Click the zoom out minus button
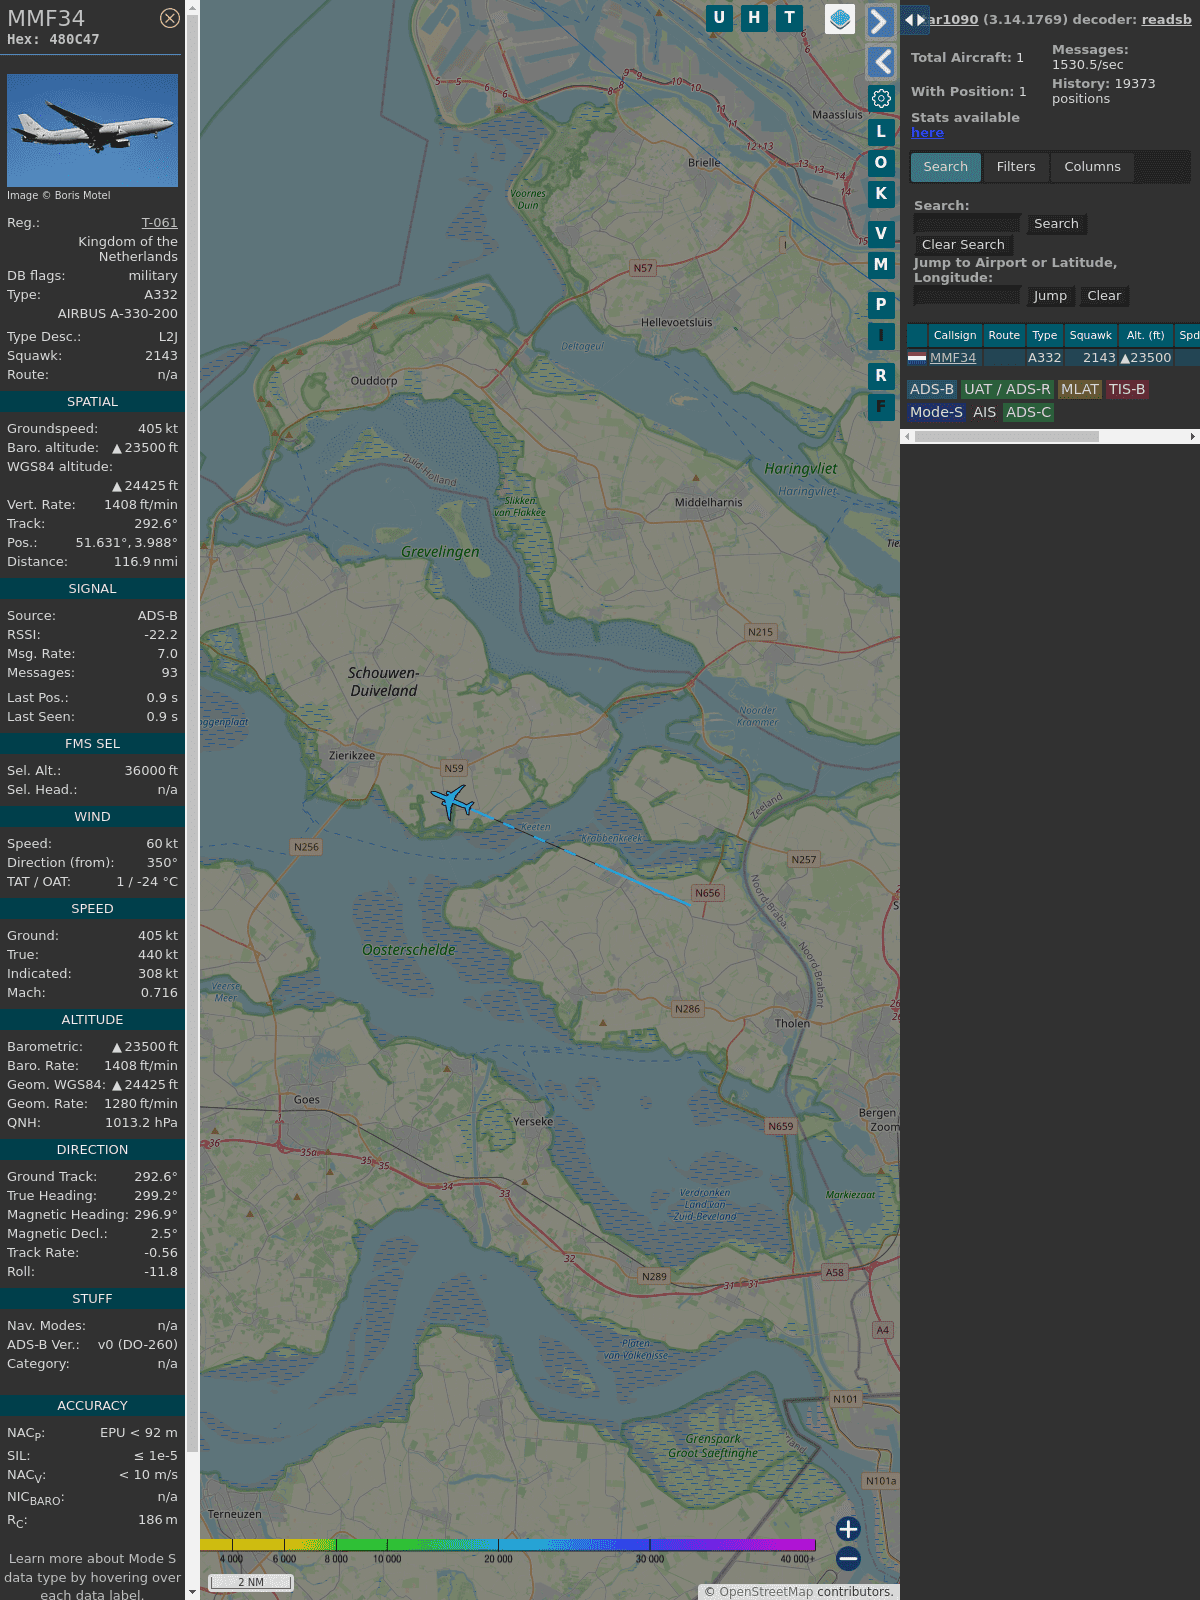This screenshot has width=1200, height=1600. pos(848,1558)
